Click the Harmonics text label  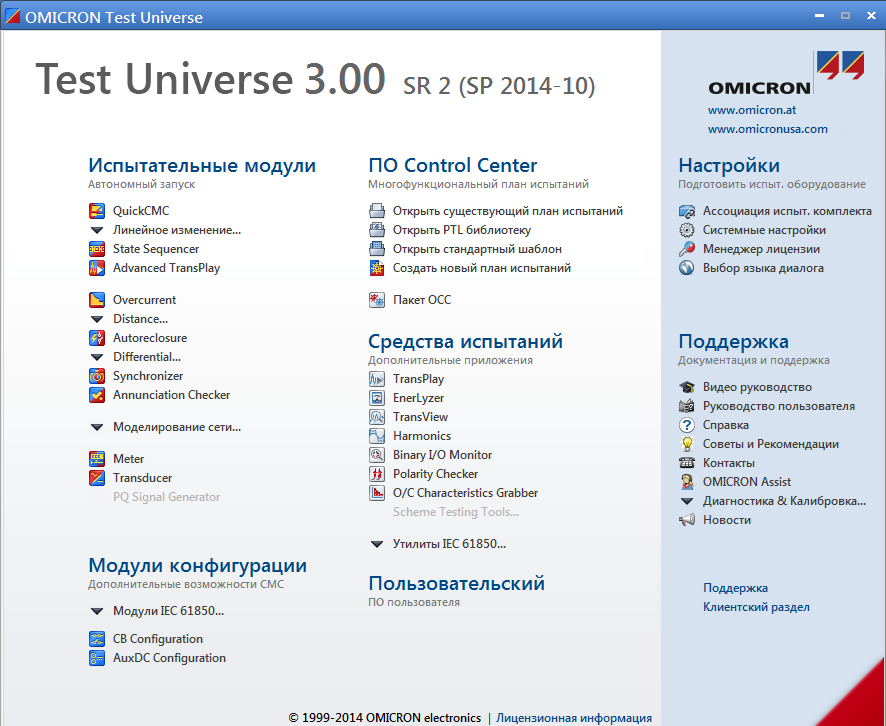click(422, 436)
